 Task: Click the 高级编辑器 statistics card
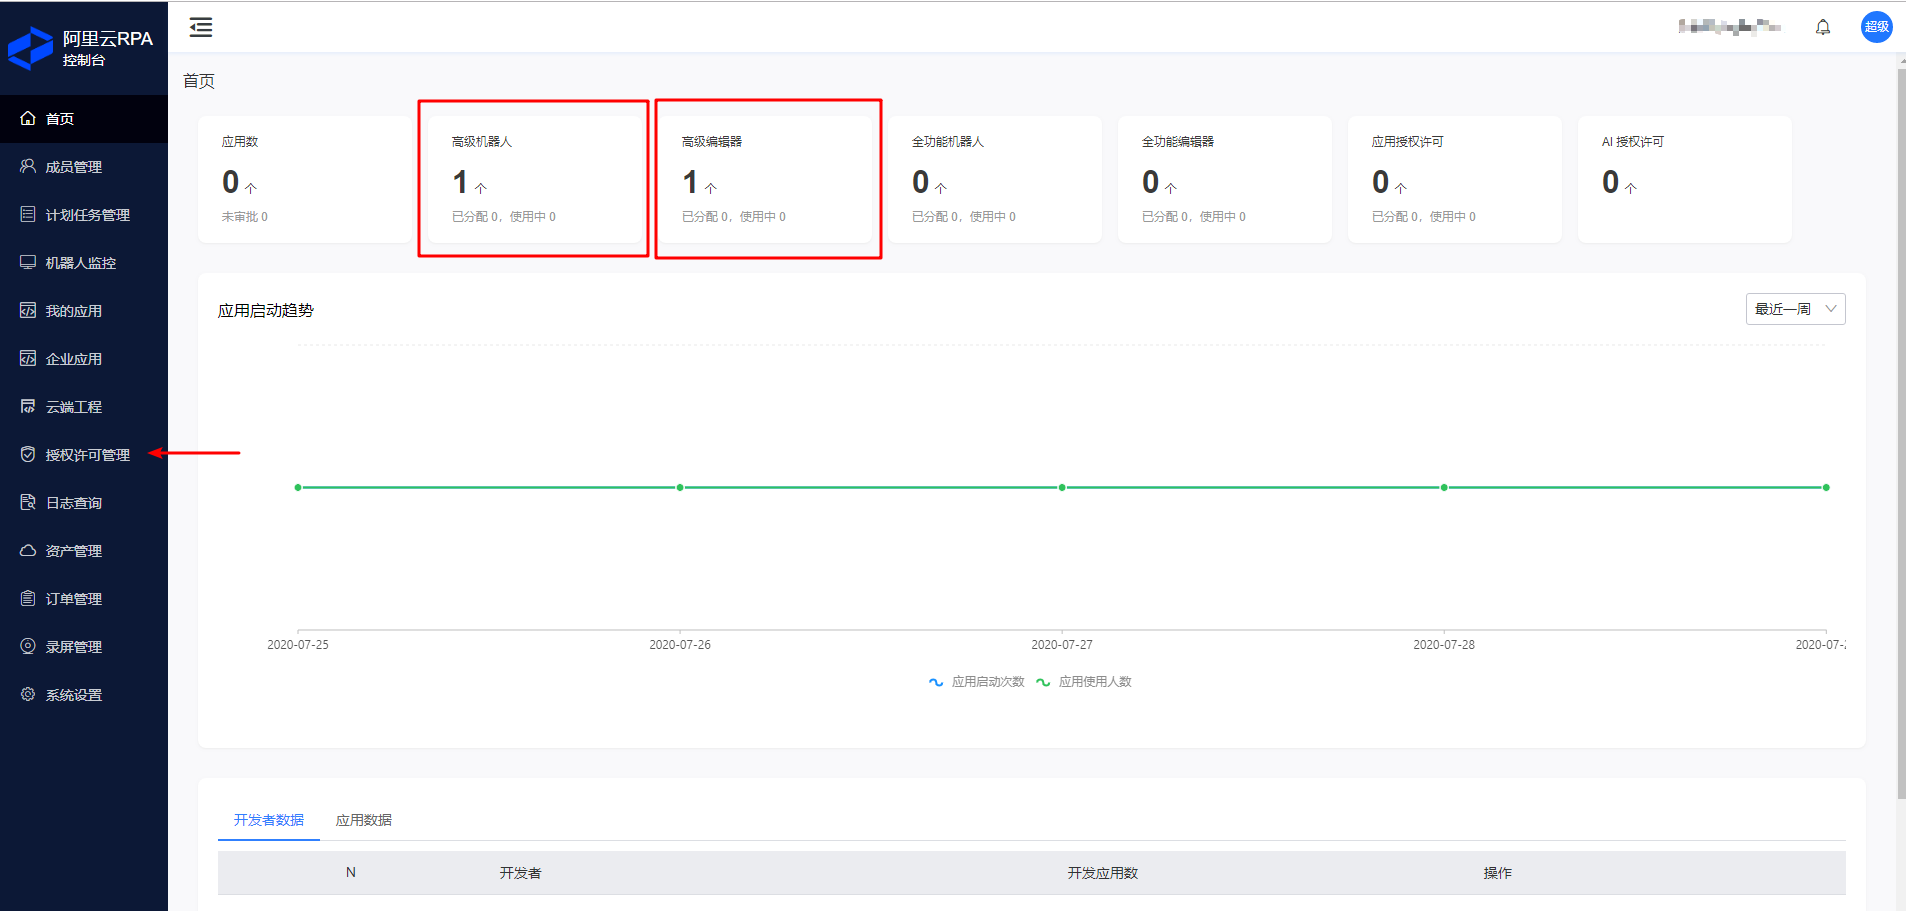point(765,179)
